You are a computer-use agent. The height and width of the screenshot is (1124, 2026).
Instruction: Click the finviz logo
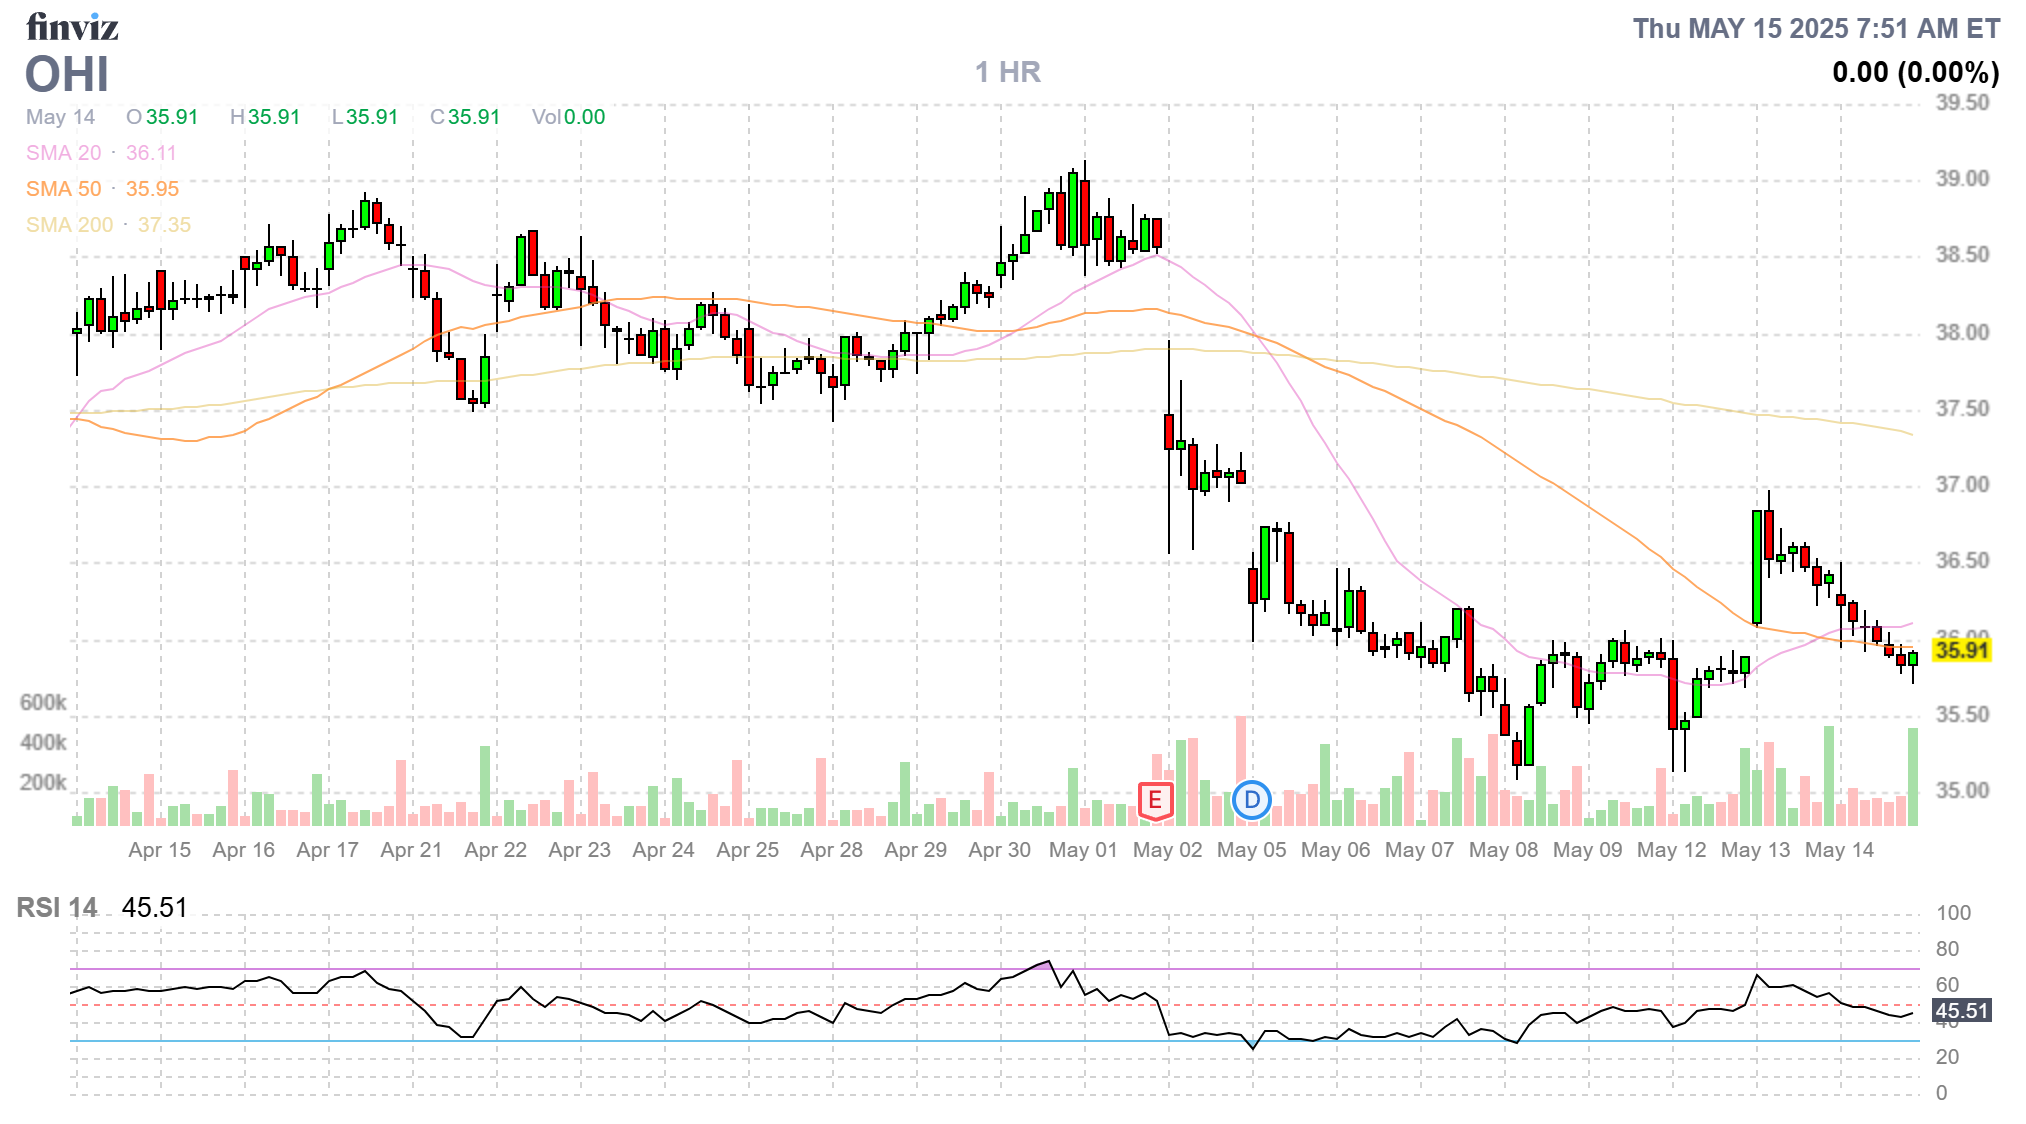(x=72, y=27)
